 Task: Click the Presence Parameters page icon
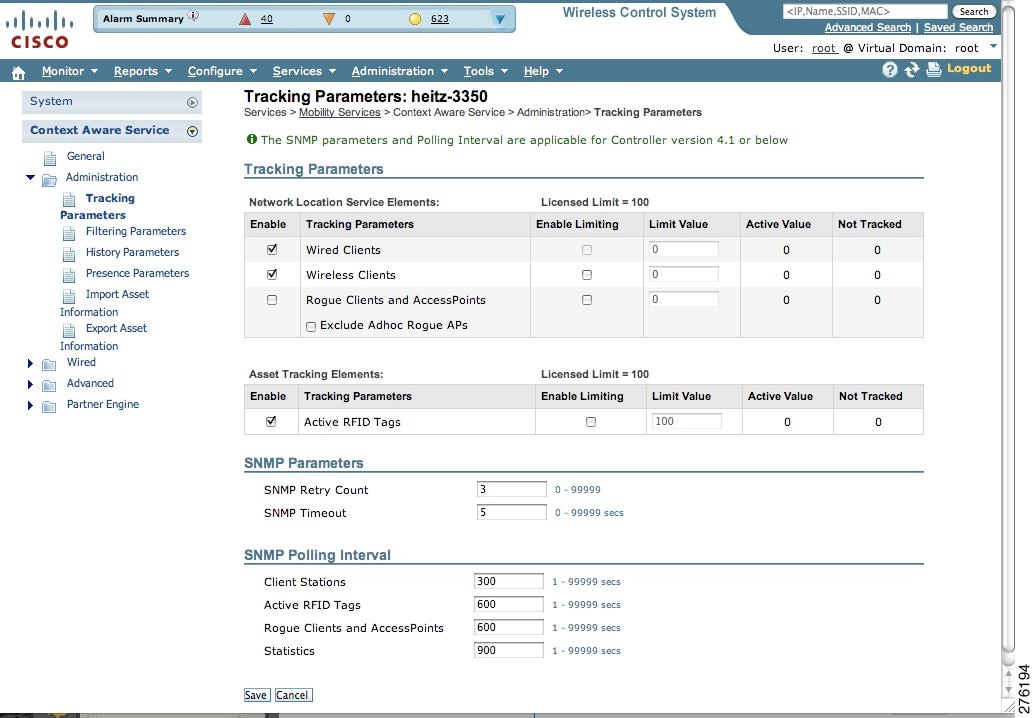point(69,275)
